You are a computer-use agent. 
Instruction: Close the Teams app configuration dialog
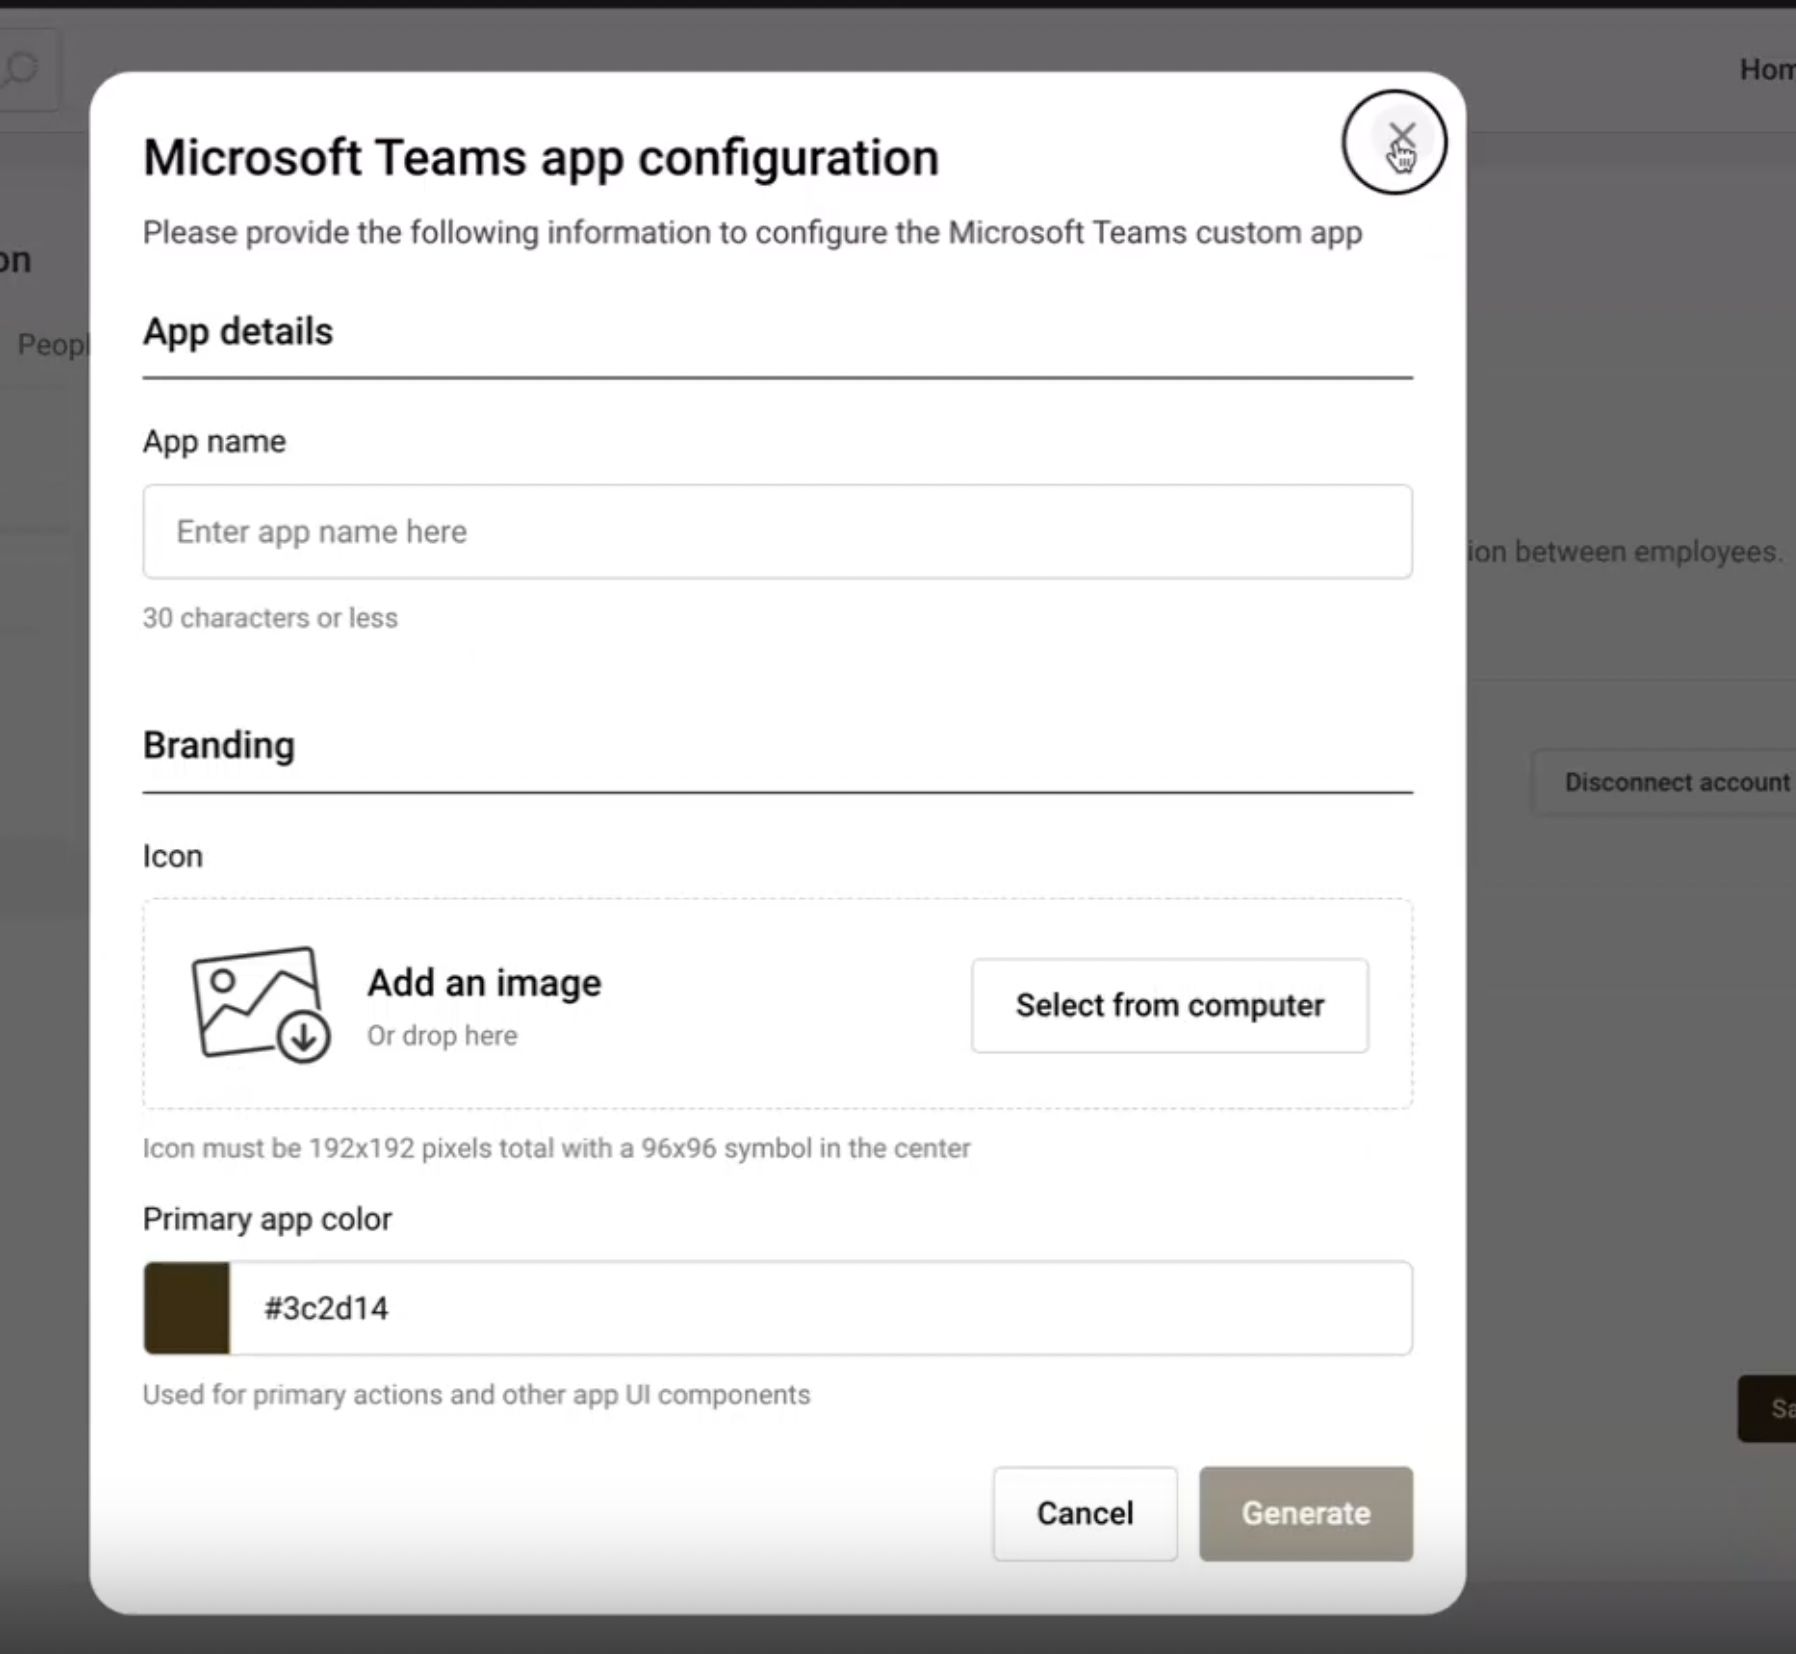1401,137
